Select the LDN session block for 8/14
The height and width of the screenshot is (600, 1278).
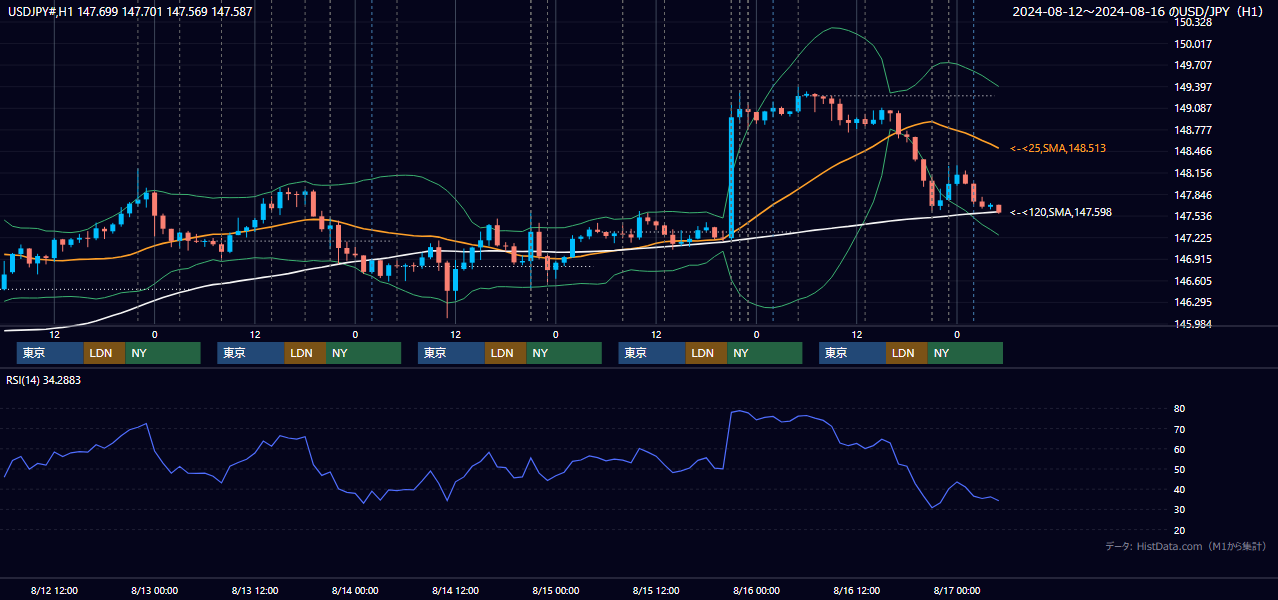click(x=505, y=353)
